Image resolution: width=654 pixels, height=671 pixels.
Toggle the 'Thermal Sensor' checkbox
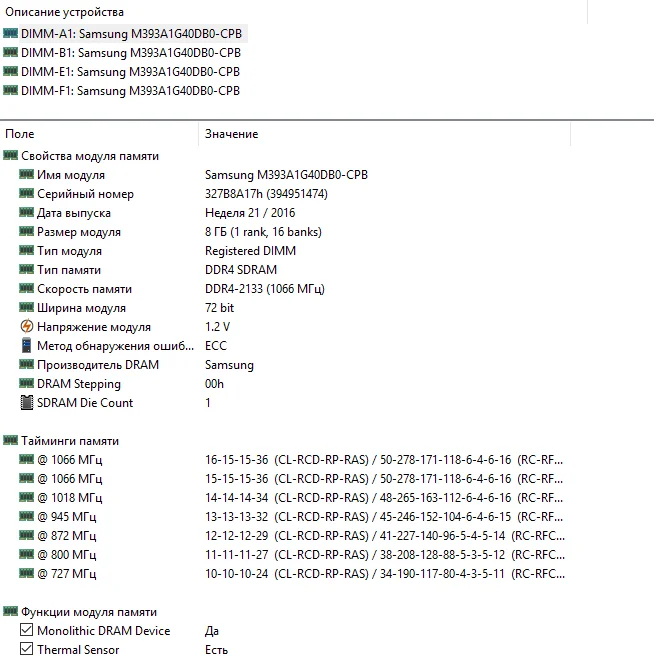click(x=27, y=649)
